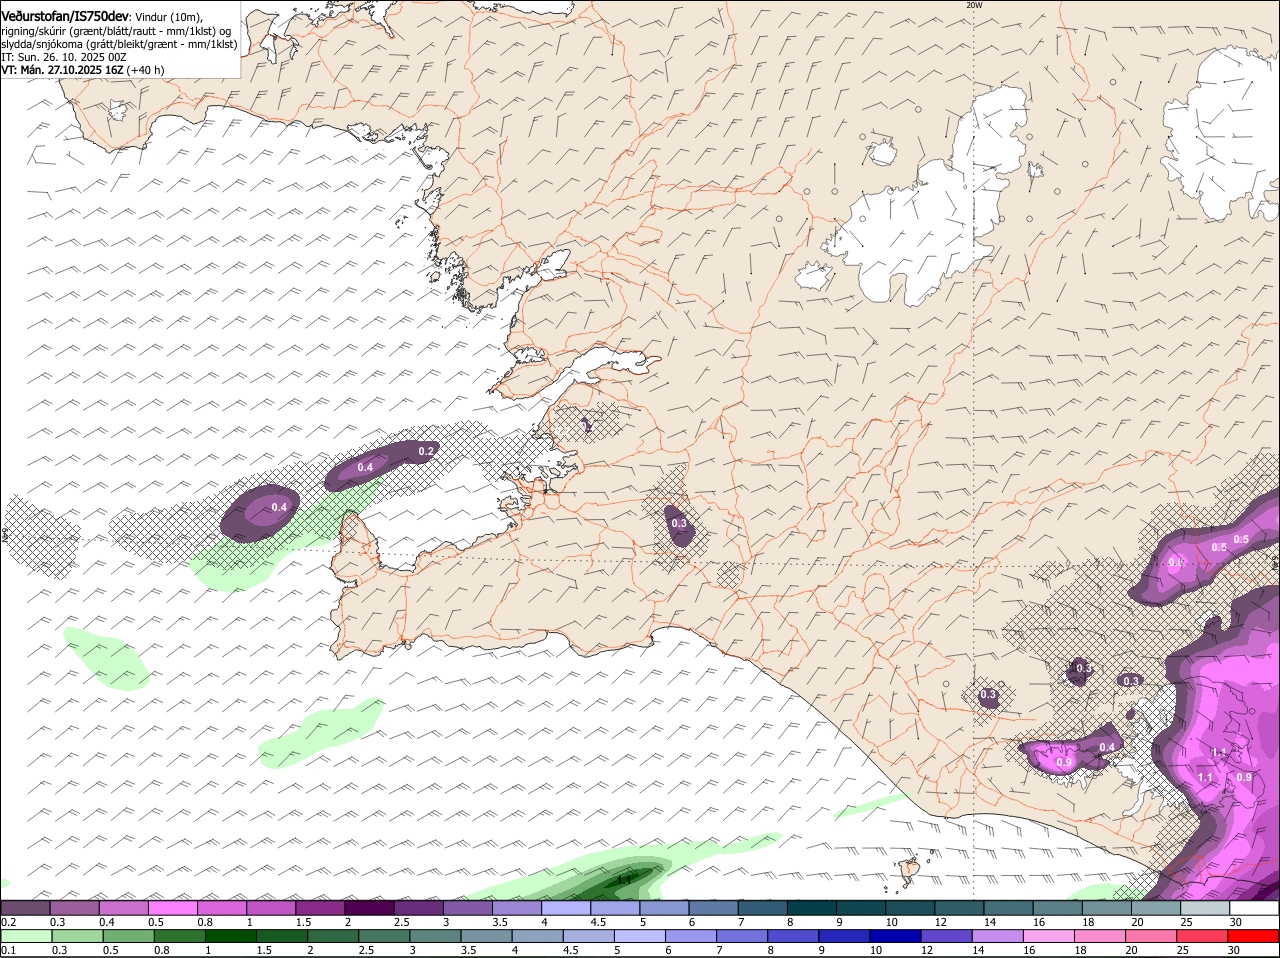1280x958 pixels.
Task: Click the upper-row legend swatch starting at 25
Action: (1206, 908)
